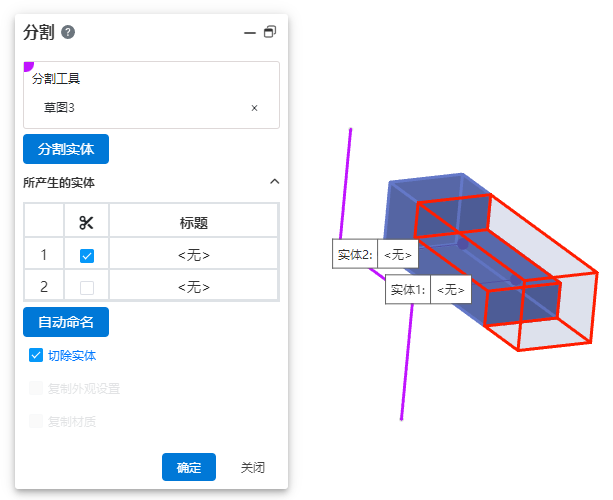Select the 草图3 entry in 分割工具
The width and height of the screenshot is (613, 500).
coord(60,108)
